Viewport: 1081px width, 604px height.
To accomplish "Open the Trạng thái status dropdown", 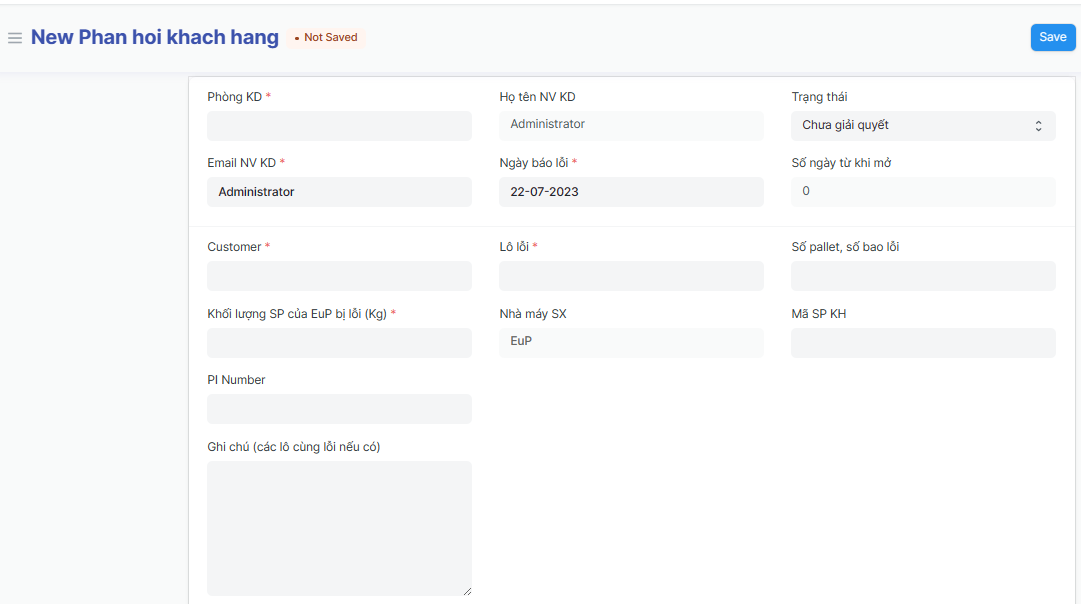I will [922, 126].
